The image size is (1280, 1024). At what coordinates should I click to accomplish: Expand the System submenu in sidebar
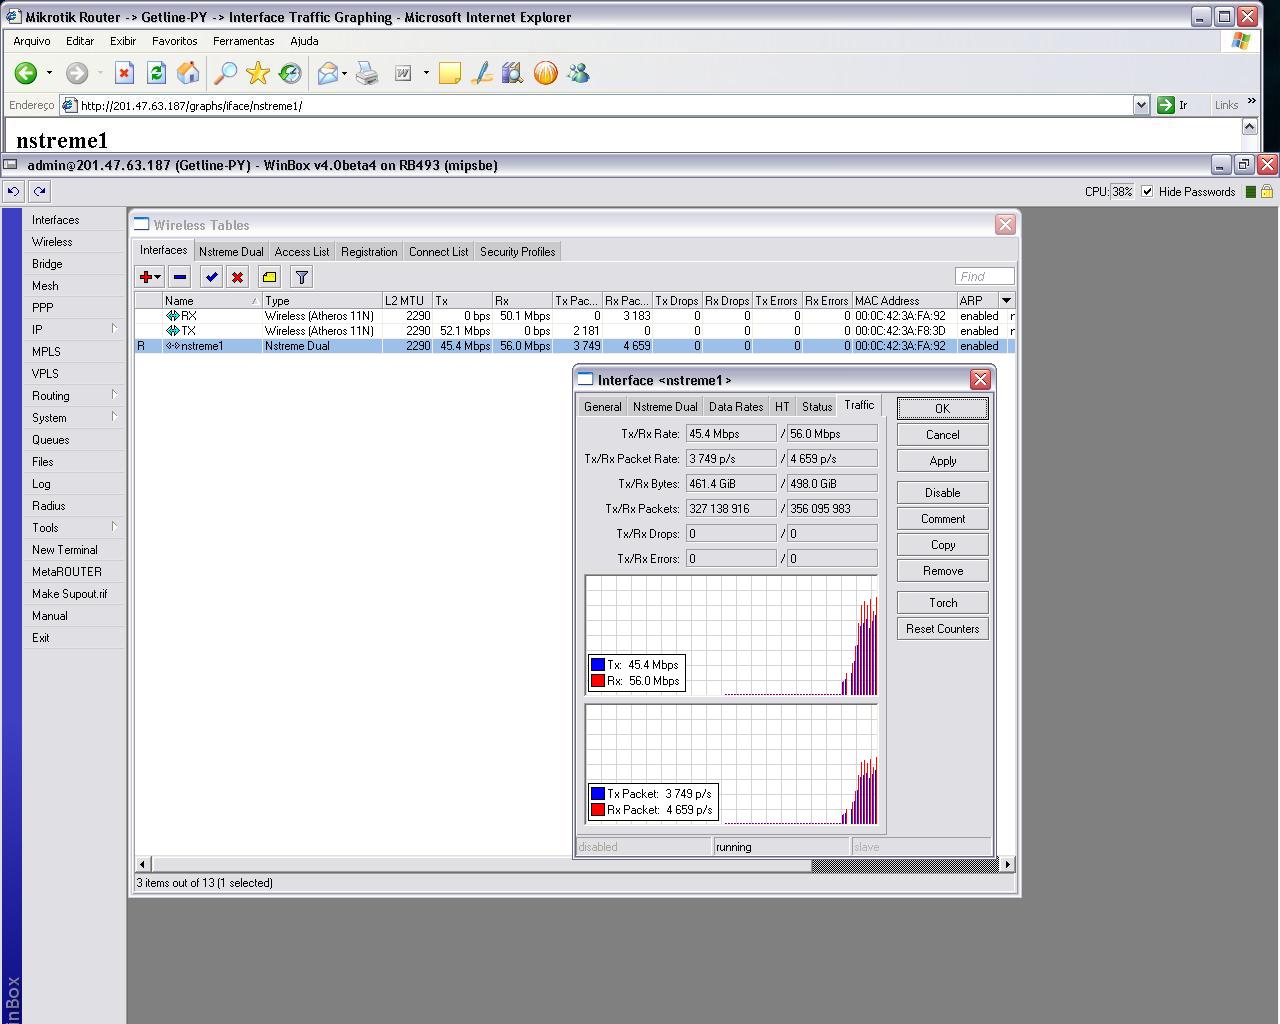coord(114,417)
